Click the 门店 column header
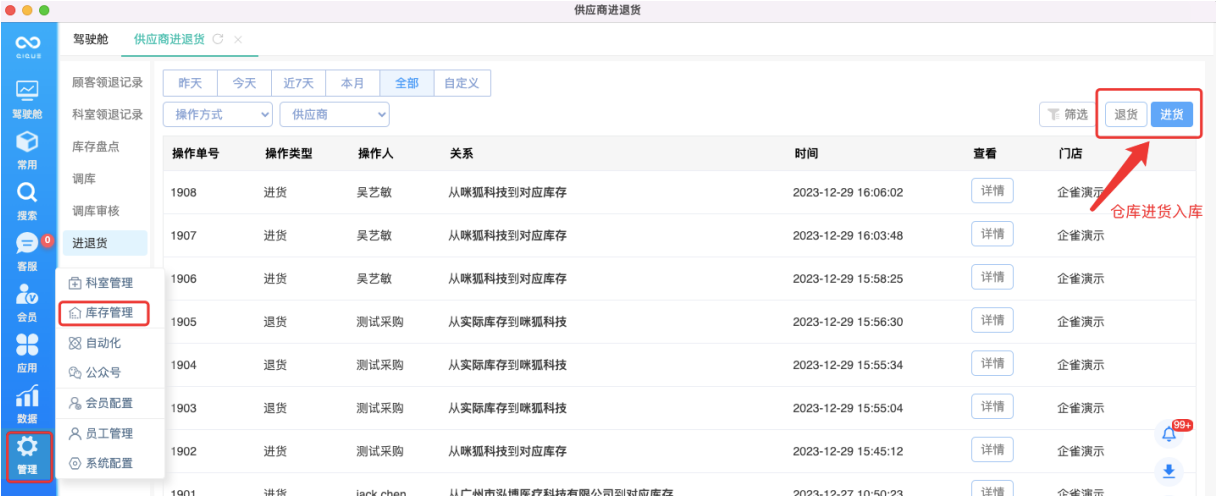This screenshot has height=497, width=1226. 1070,154
